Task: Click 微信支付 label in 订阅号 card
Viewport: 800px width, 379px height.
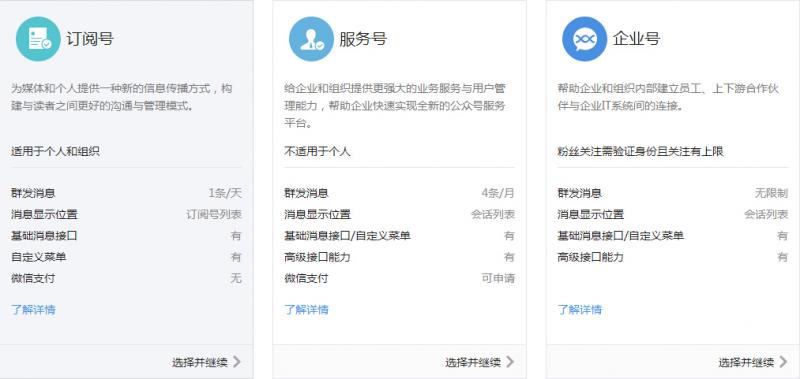Action: point(33,279)
